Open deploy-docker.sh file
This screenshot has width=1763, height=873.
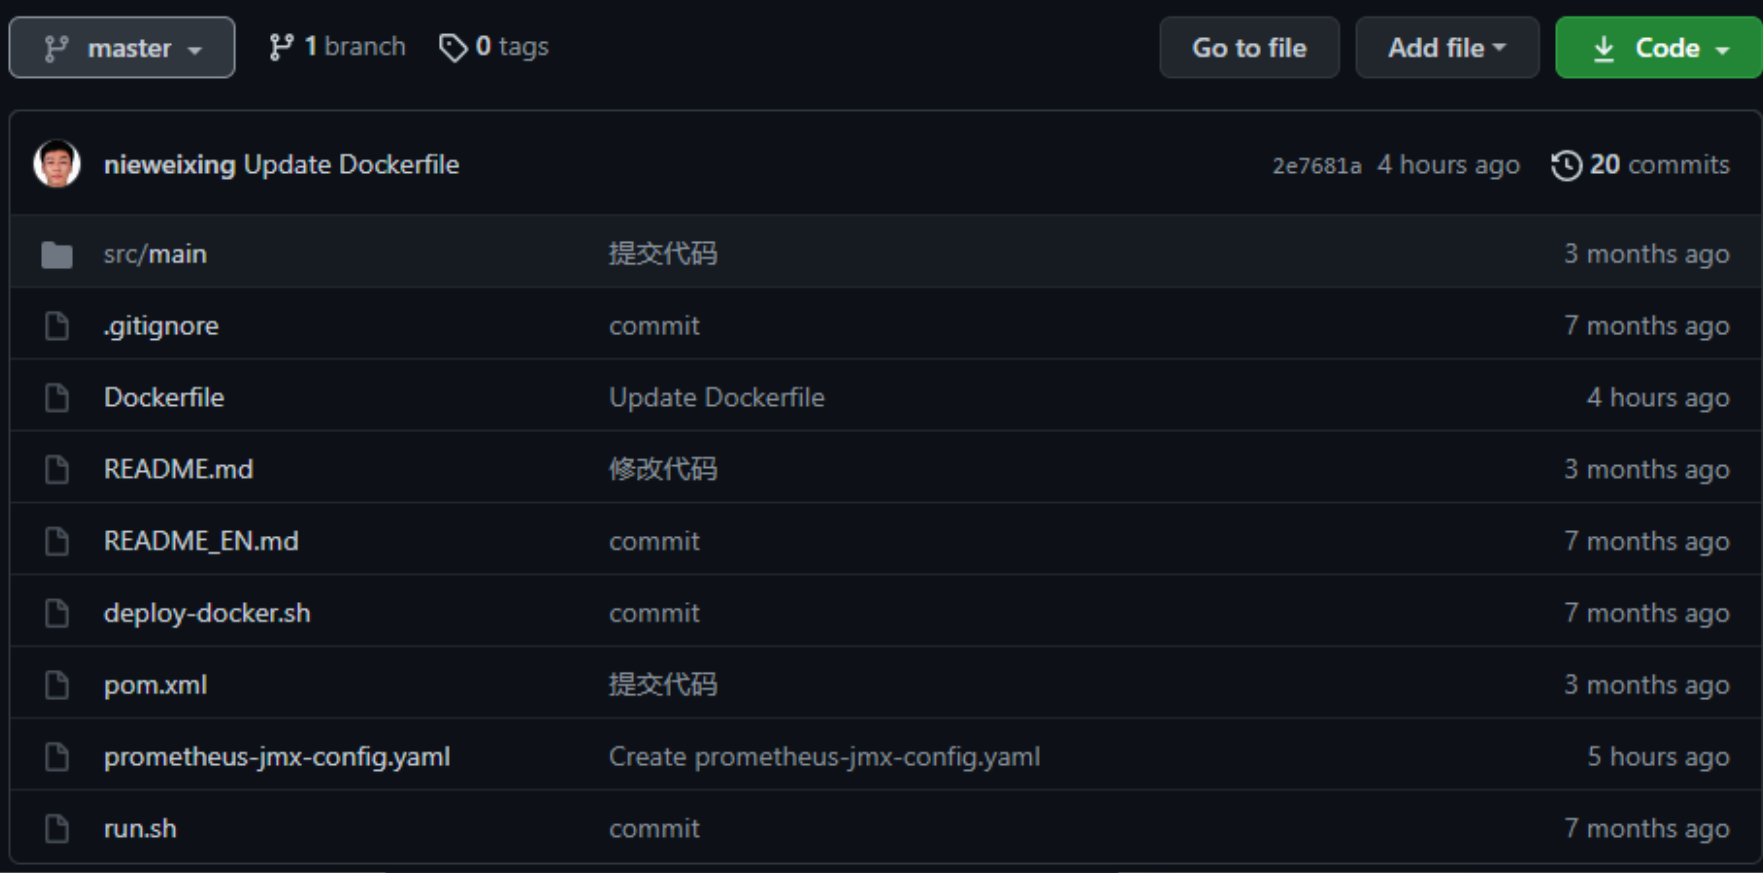pyautogui.click(x=207, y=613)
